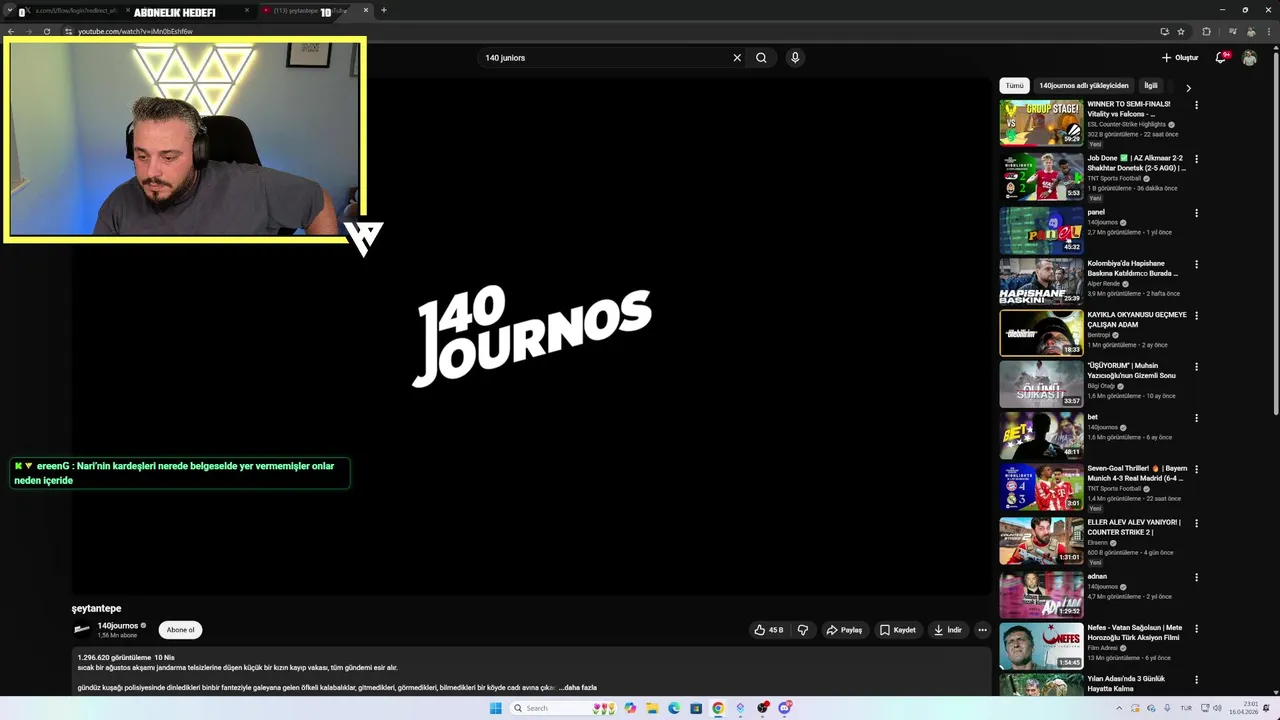Clear the YouTube search box text
The width and height of the screenshot is (1280, 720).
tap(737, 58)
